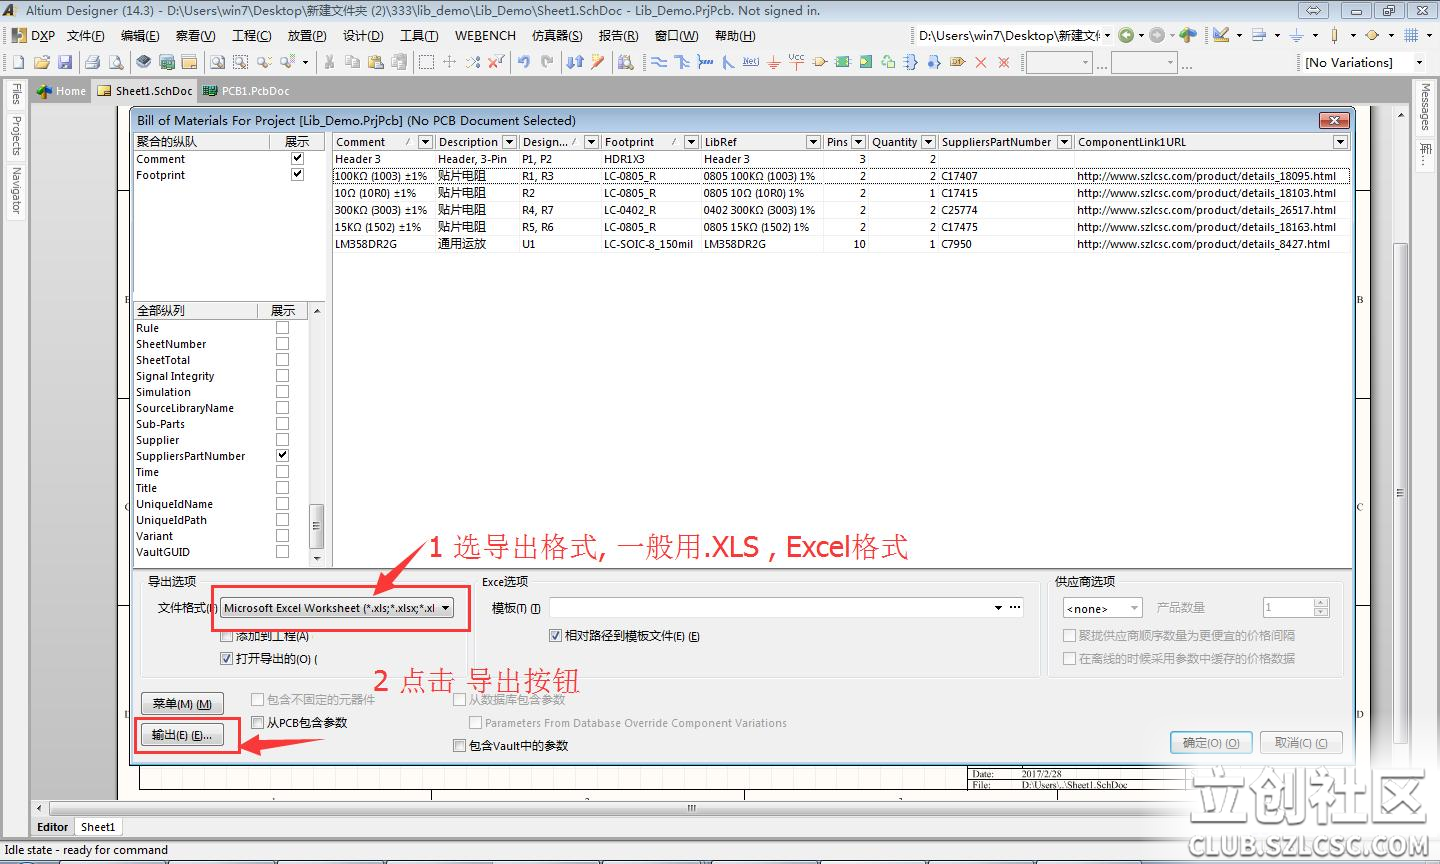Open the No Variations dropdown

pyautogui.click(x=1418, y=62)
